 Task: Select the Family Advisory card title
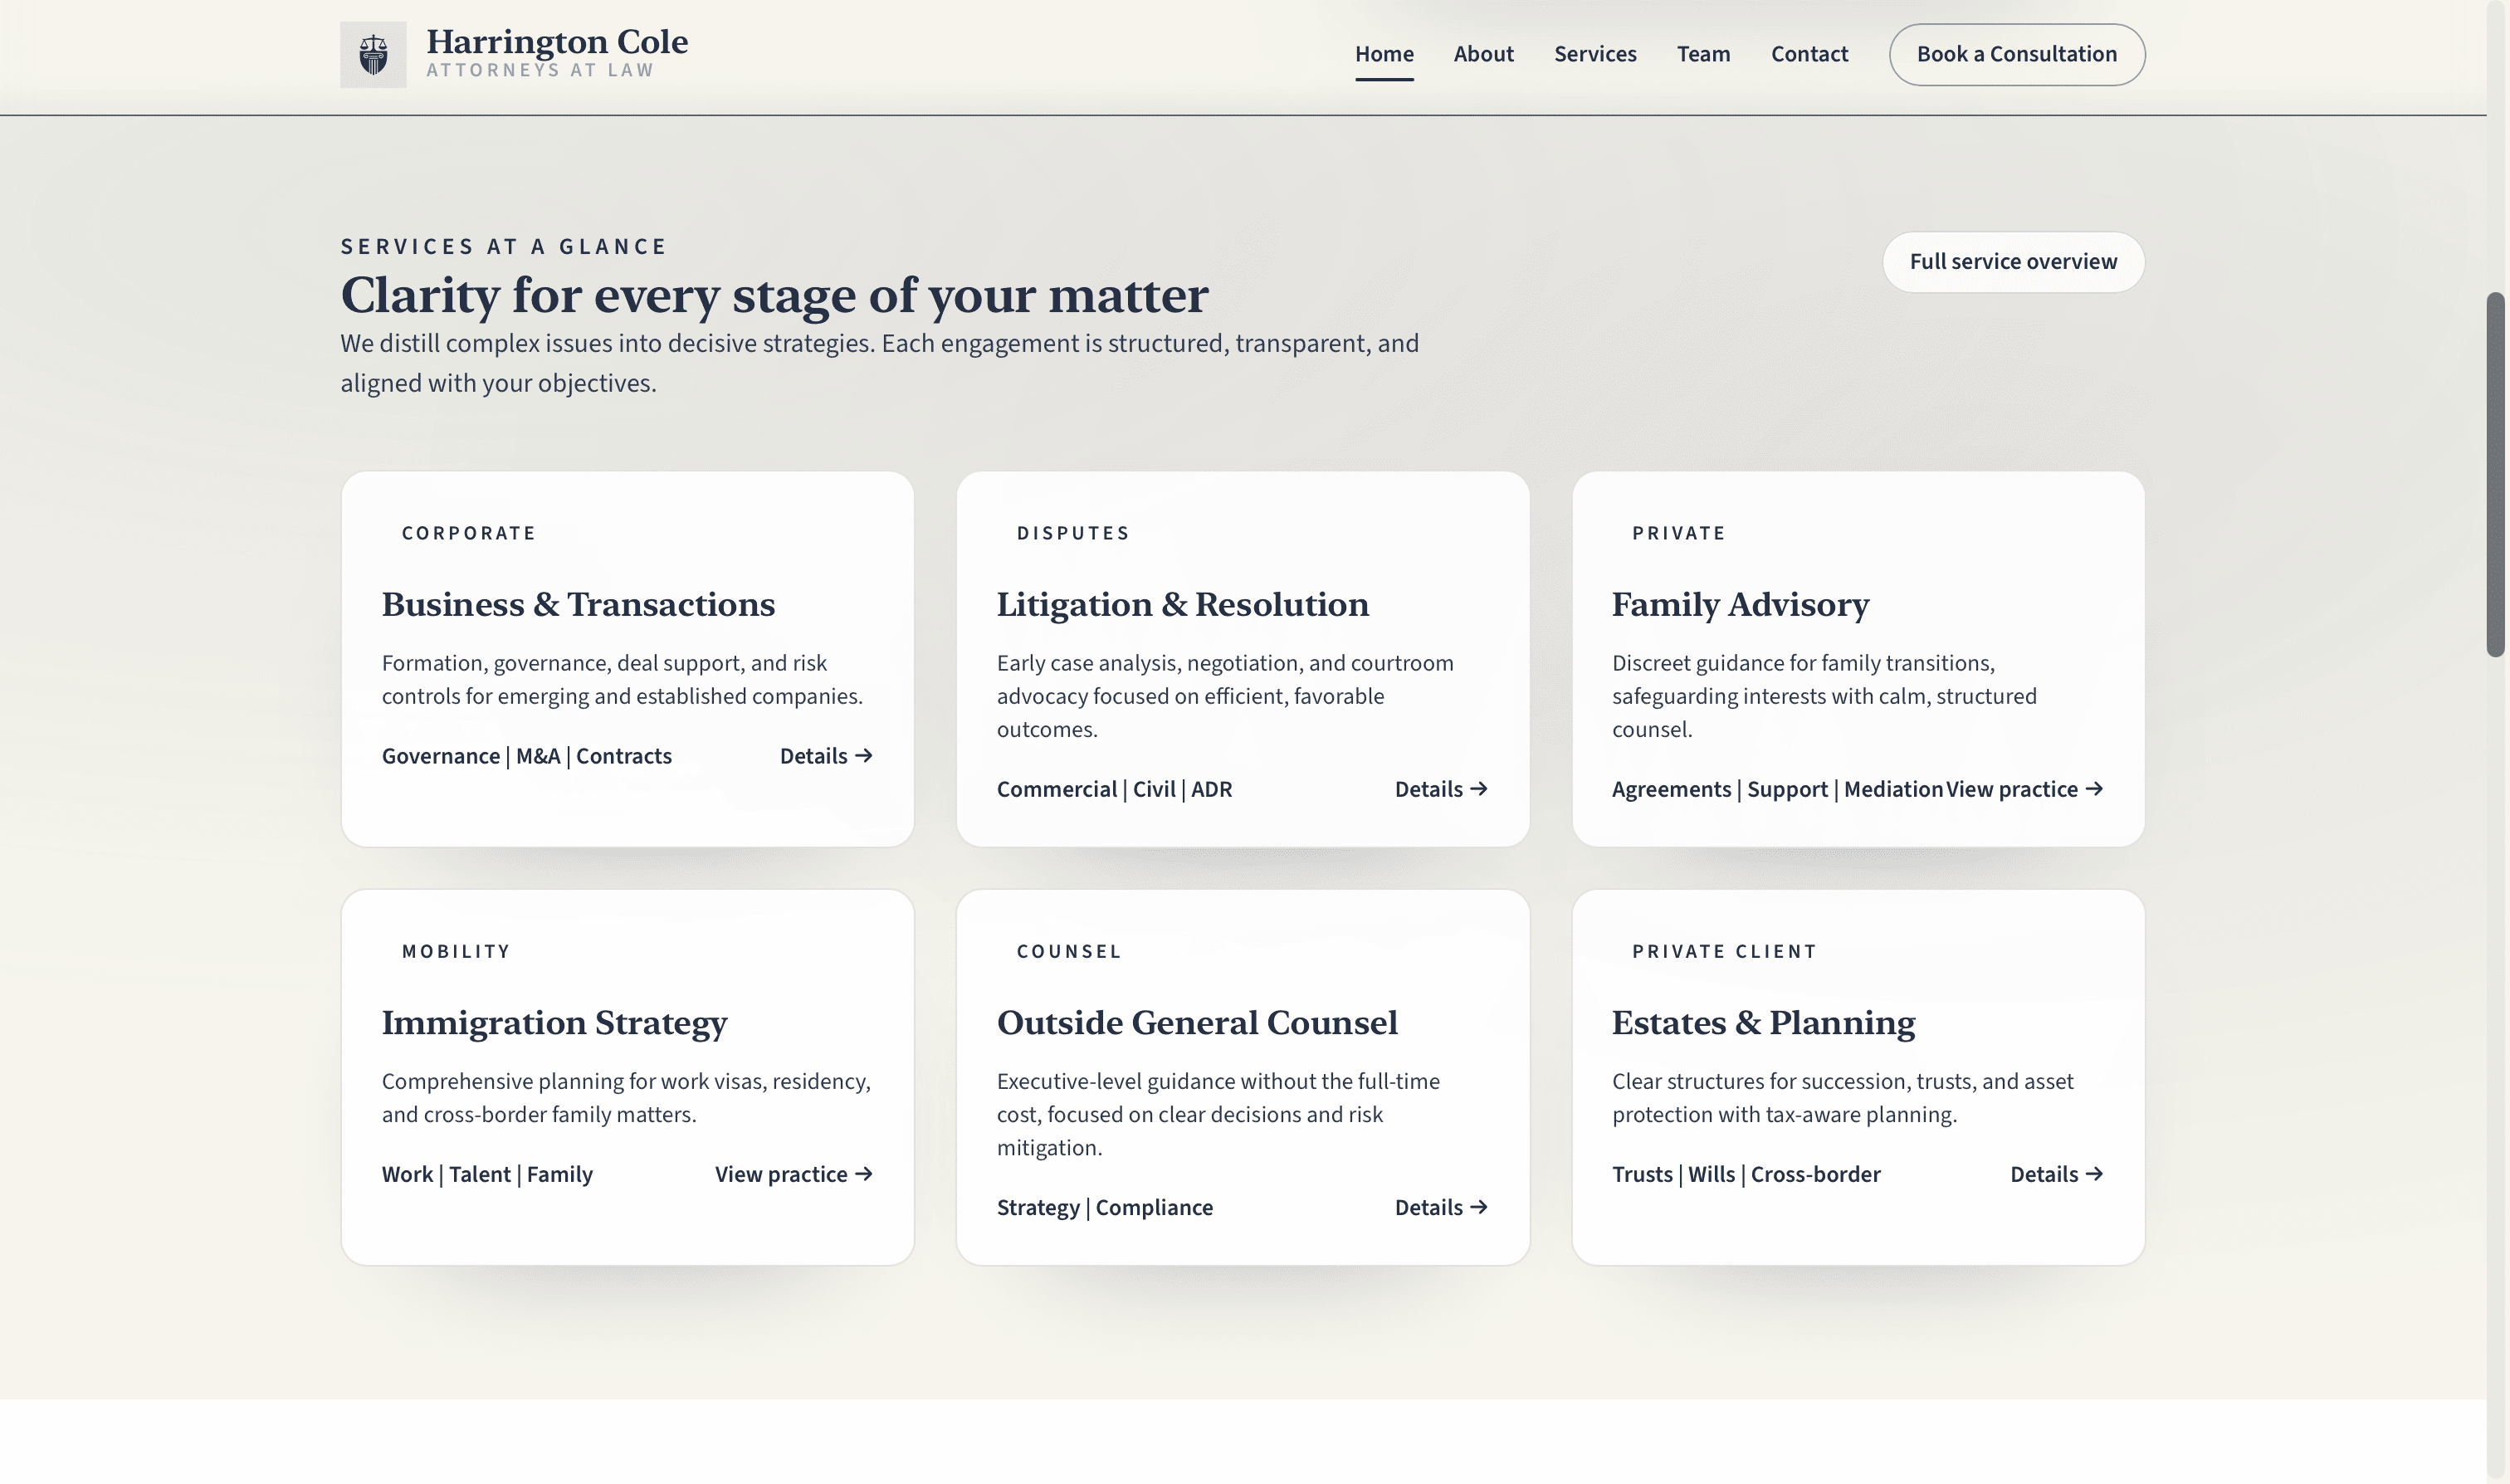(1740, 604)
